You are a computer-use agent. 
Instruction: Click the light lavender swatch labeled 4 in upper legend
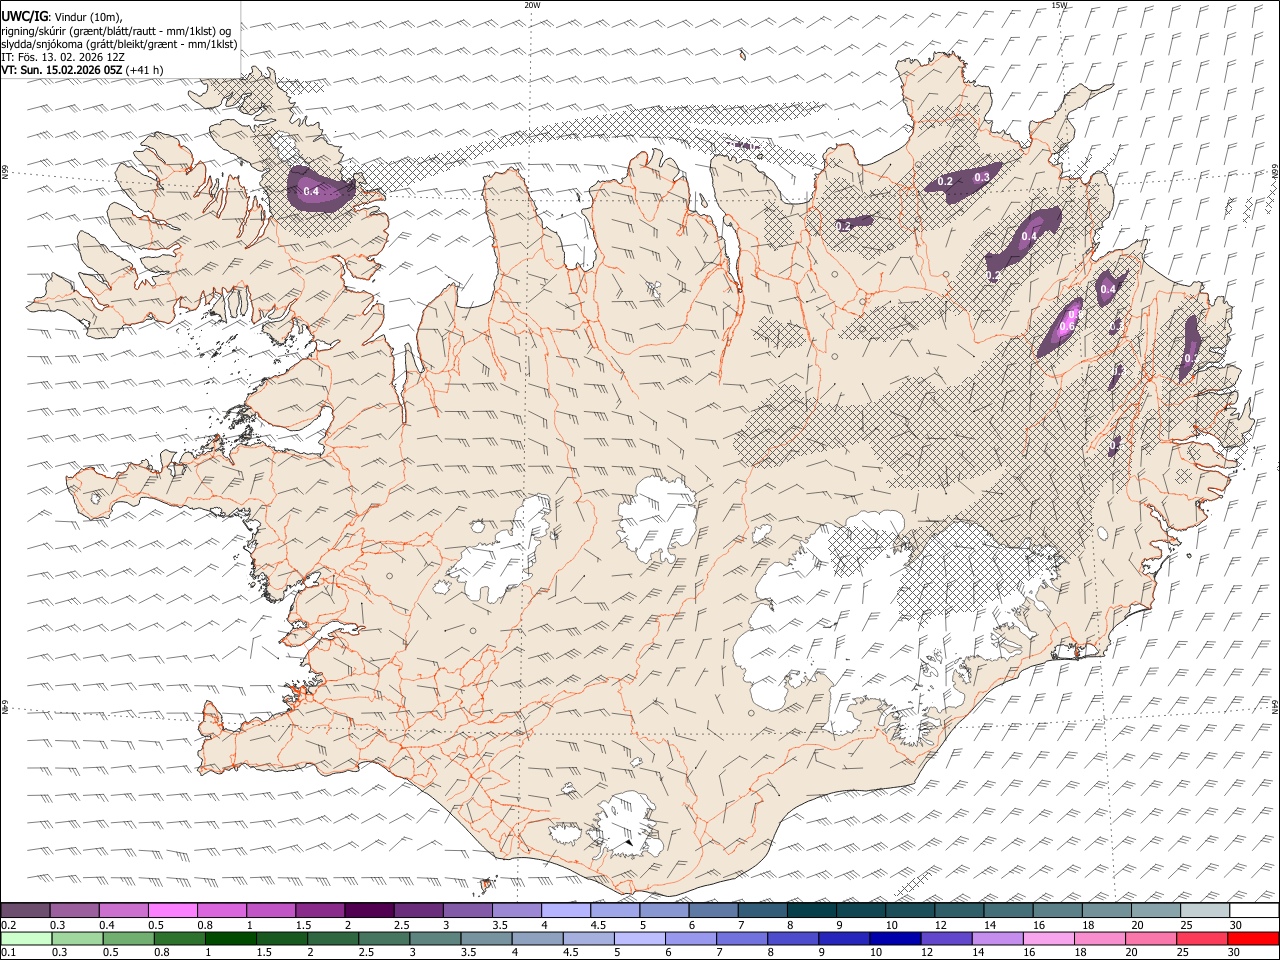(x=565, y=911)
